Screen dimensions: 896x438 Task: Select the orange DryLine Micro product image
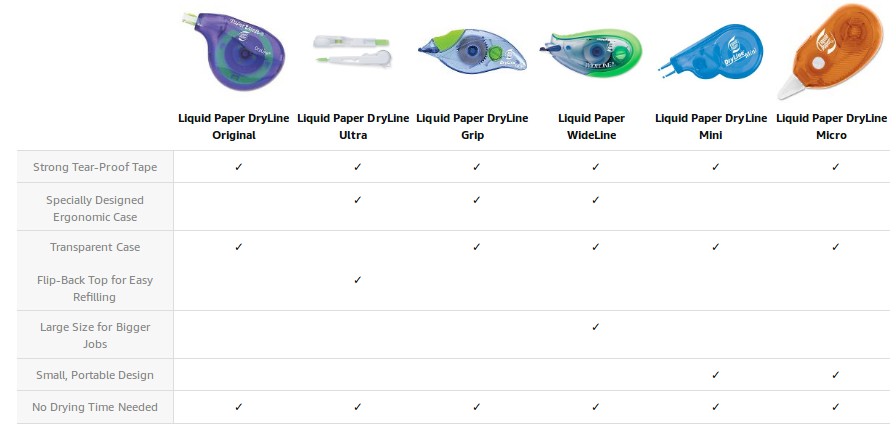point(832,51)
